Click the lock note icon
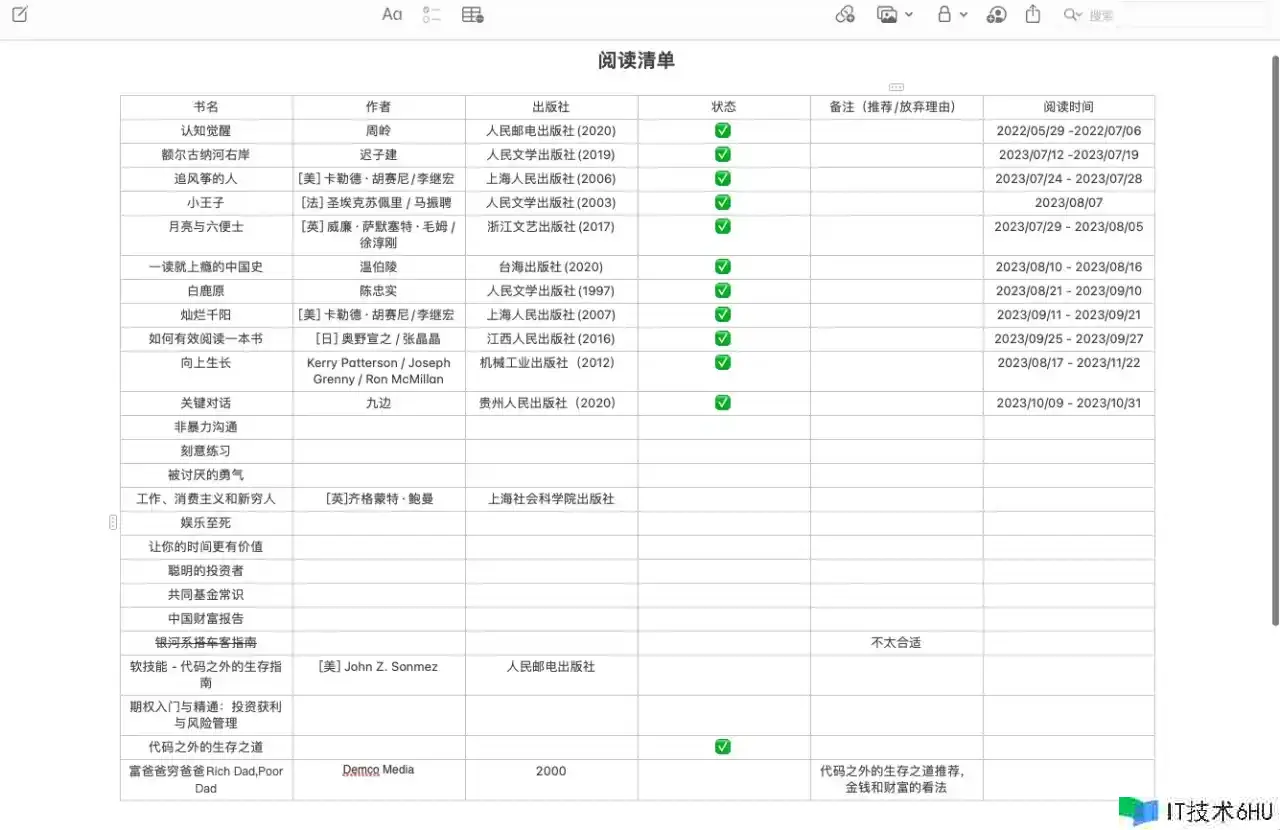 click(x=944, y=14)
